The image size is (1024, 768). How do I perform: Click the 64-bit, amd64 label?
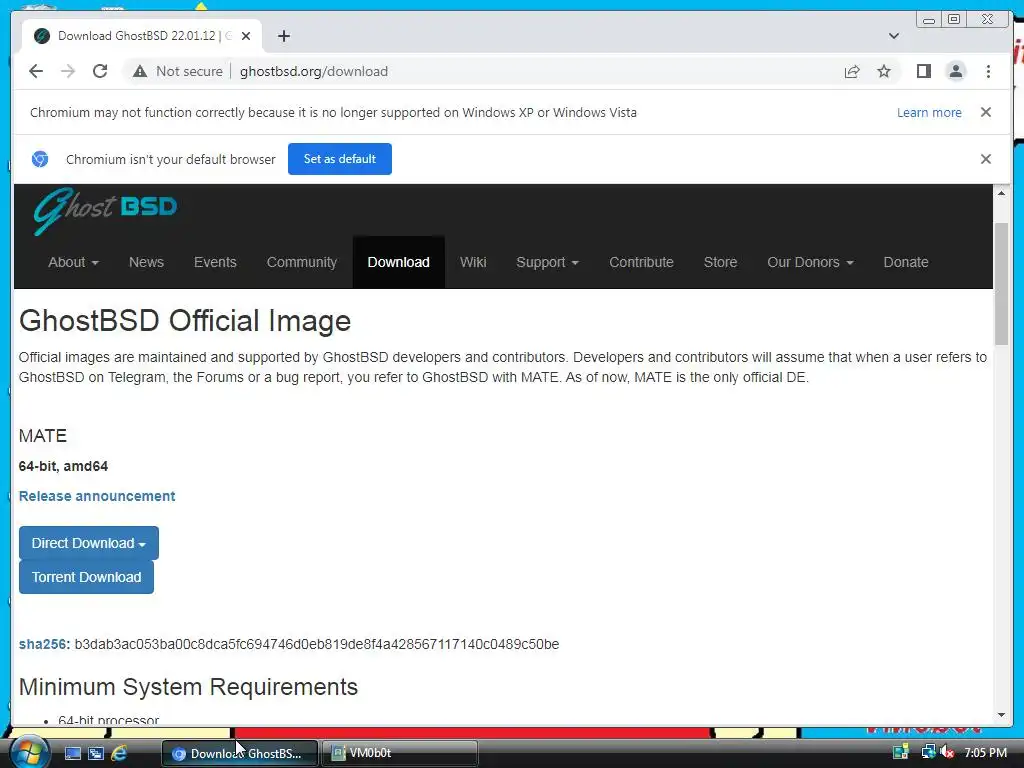tap(63, 466)
